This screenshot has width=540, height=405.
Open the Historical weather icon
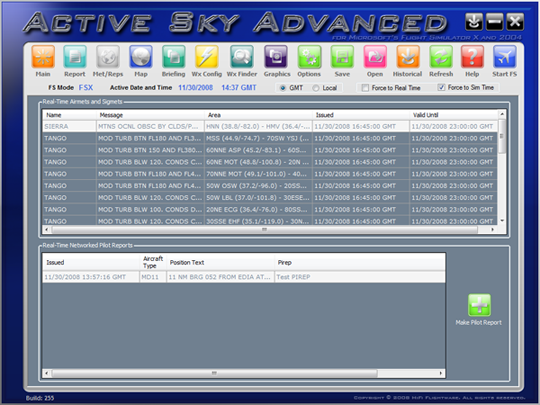(x=408, y=56)
